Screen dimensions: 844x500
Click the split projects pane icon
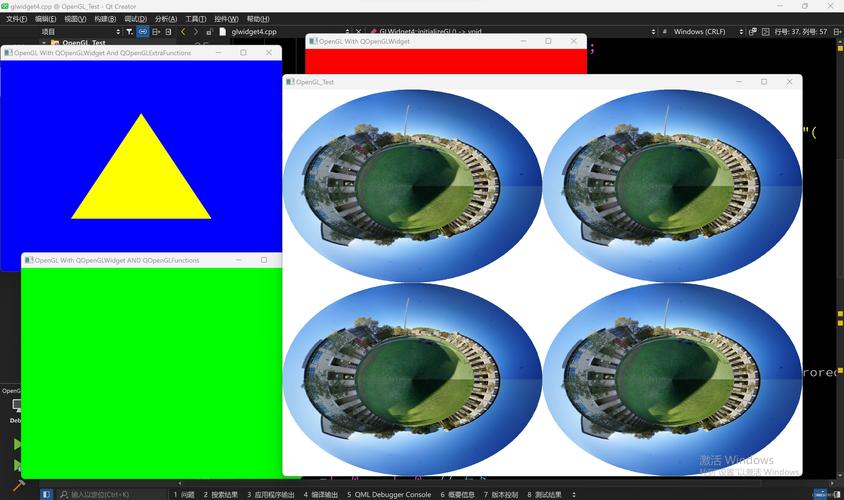156,32
